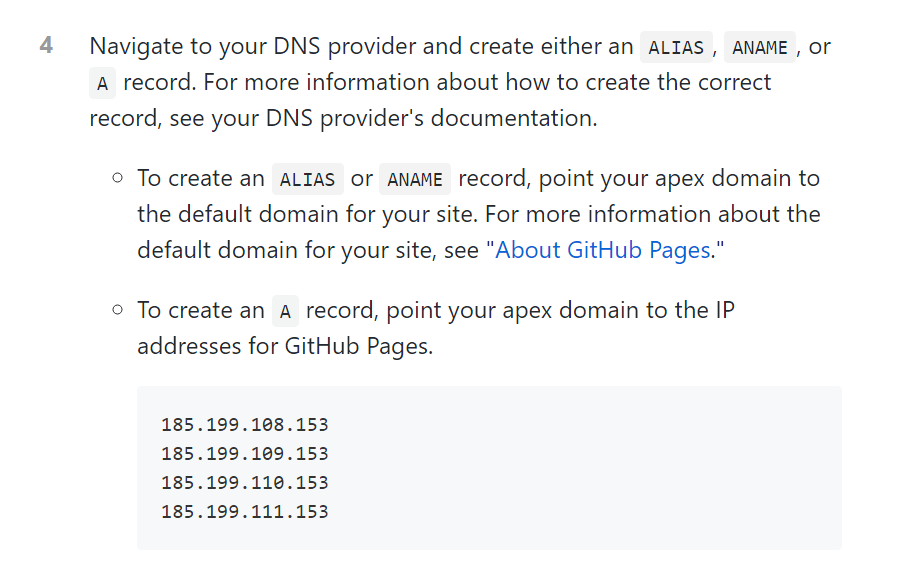Click the A code tag before "record. For more"
This screenshot has height=587, width=901.
102,84
